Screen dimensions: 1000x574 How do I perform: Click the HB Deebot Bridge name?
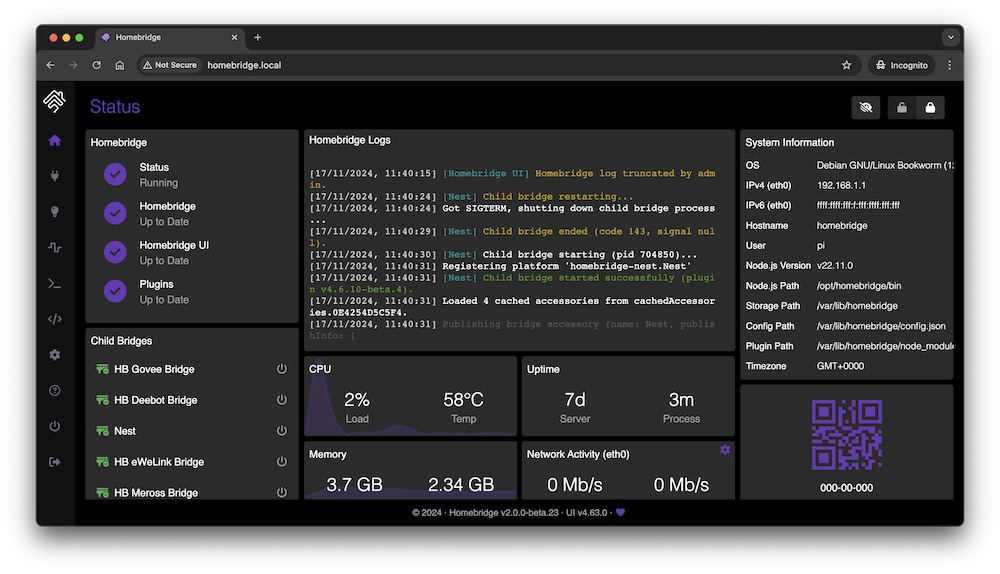(x=156, y=400)
